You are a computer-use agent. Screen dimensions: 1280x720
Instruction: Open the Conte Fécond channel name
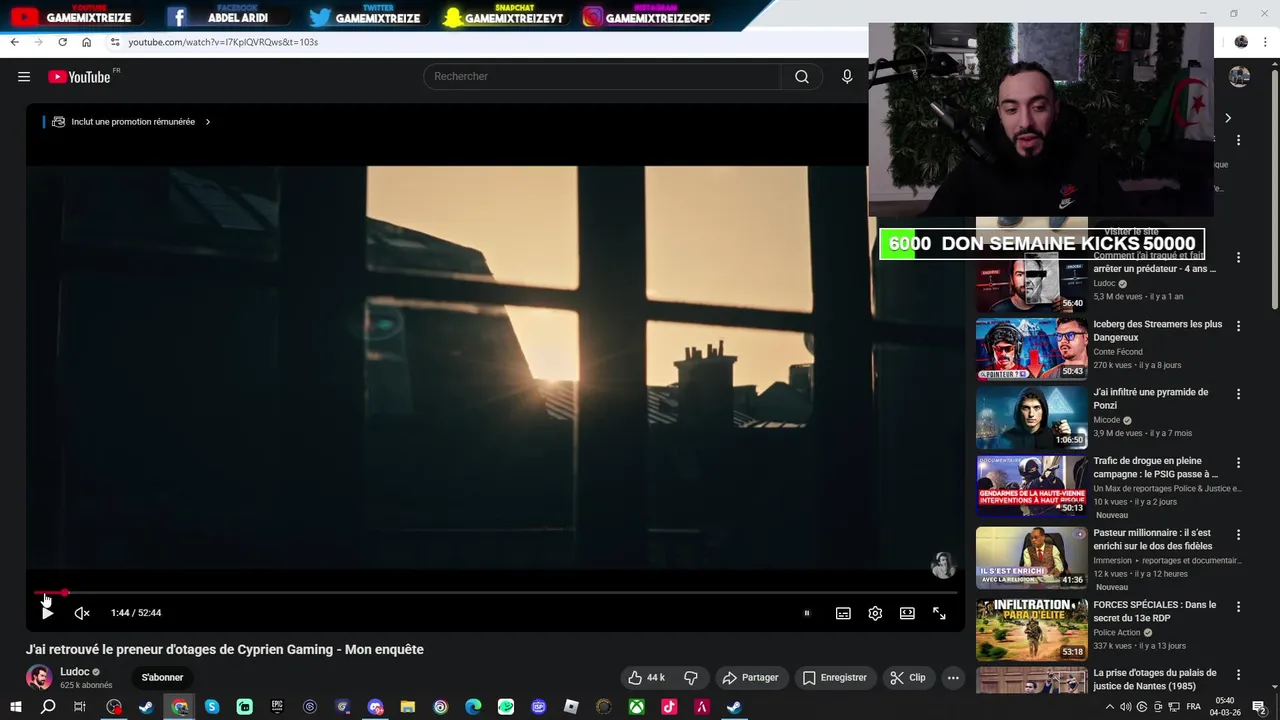pos(1118,352)
